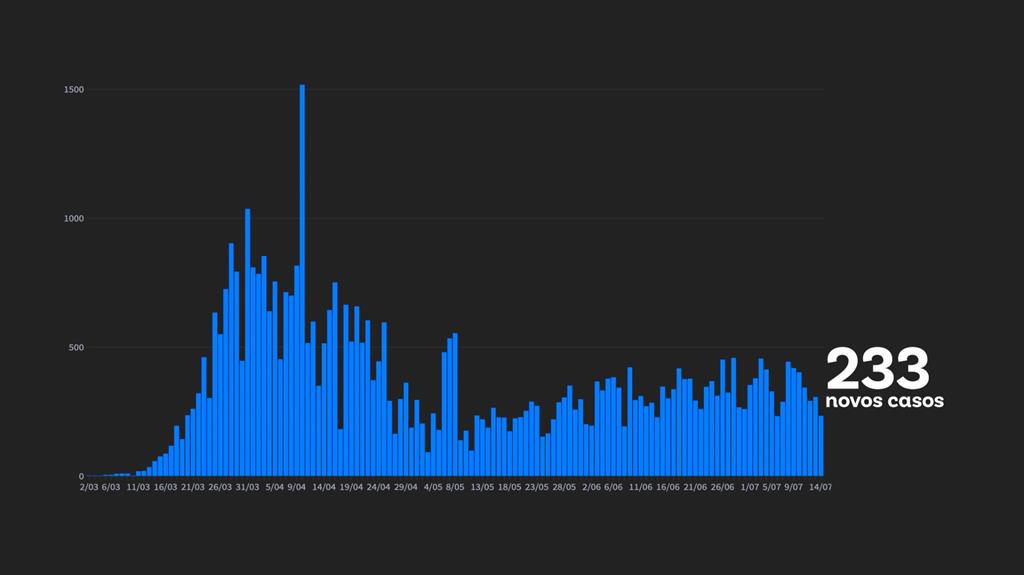Select the 1/07 x-axis date
The width and height of the screenshot is (1024, 575).
(749, 488)
